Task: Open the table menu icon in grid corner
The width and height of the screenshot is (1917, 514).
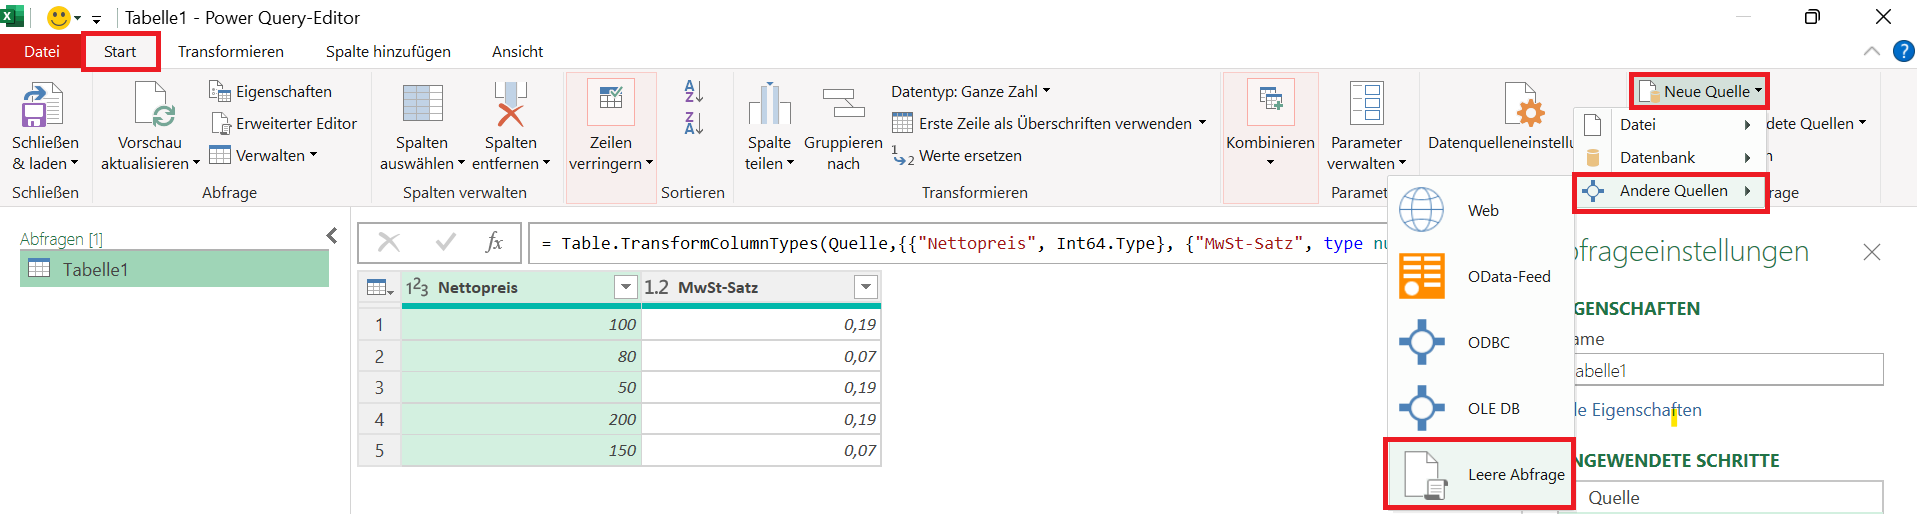Action: pos(379,288)
